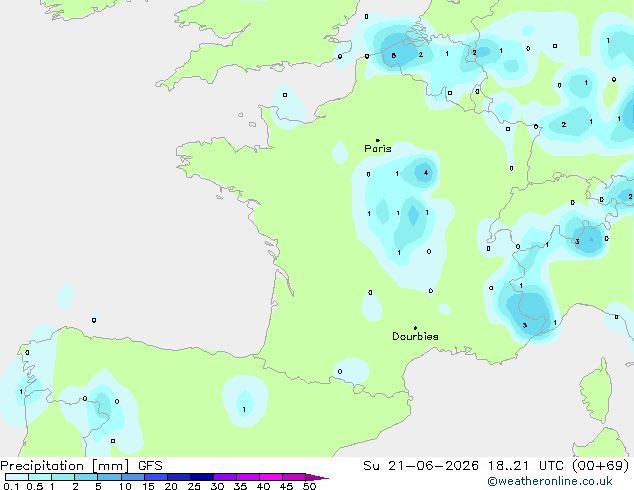Select the 'Precipitation [mm]' title text
This screenshot has height=490, width=634.
pyautogui.click(x=64, y=466)
